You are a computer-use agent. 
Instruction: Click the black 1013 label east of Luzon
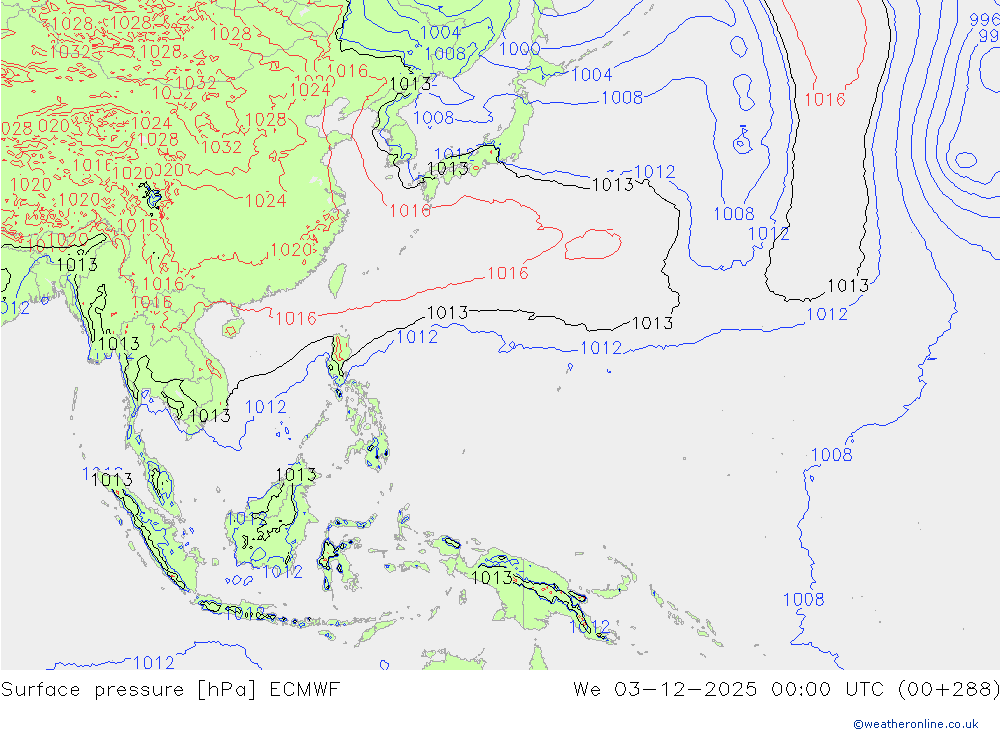pos(447,313)
